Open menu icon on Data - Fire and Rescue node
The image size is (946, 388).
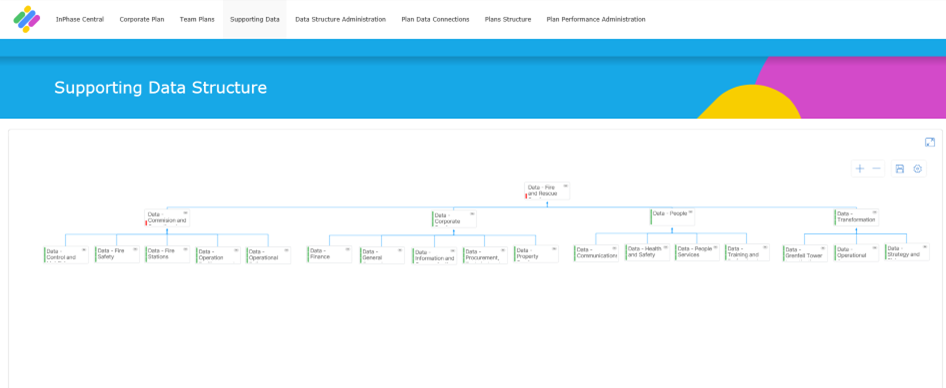565,186
